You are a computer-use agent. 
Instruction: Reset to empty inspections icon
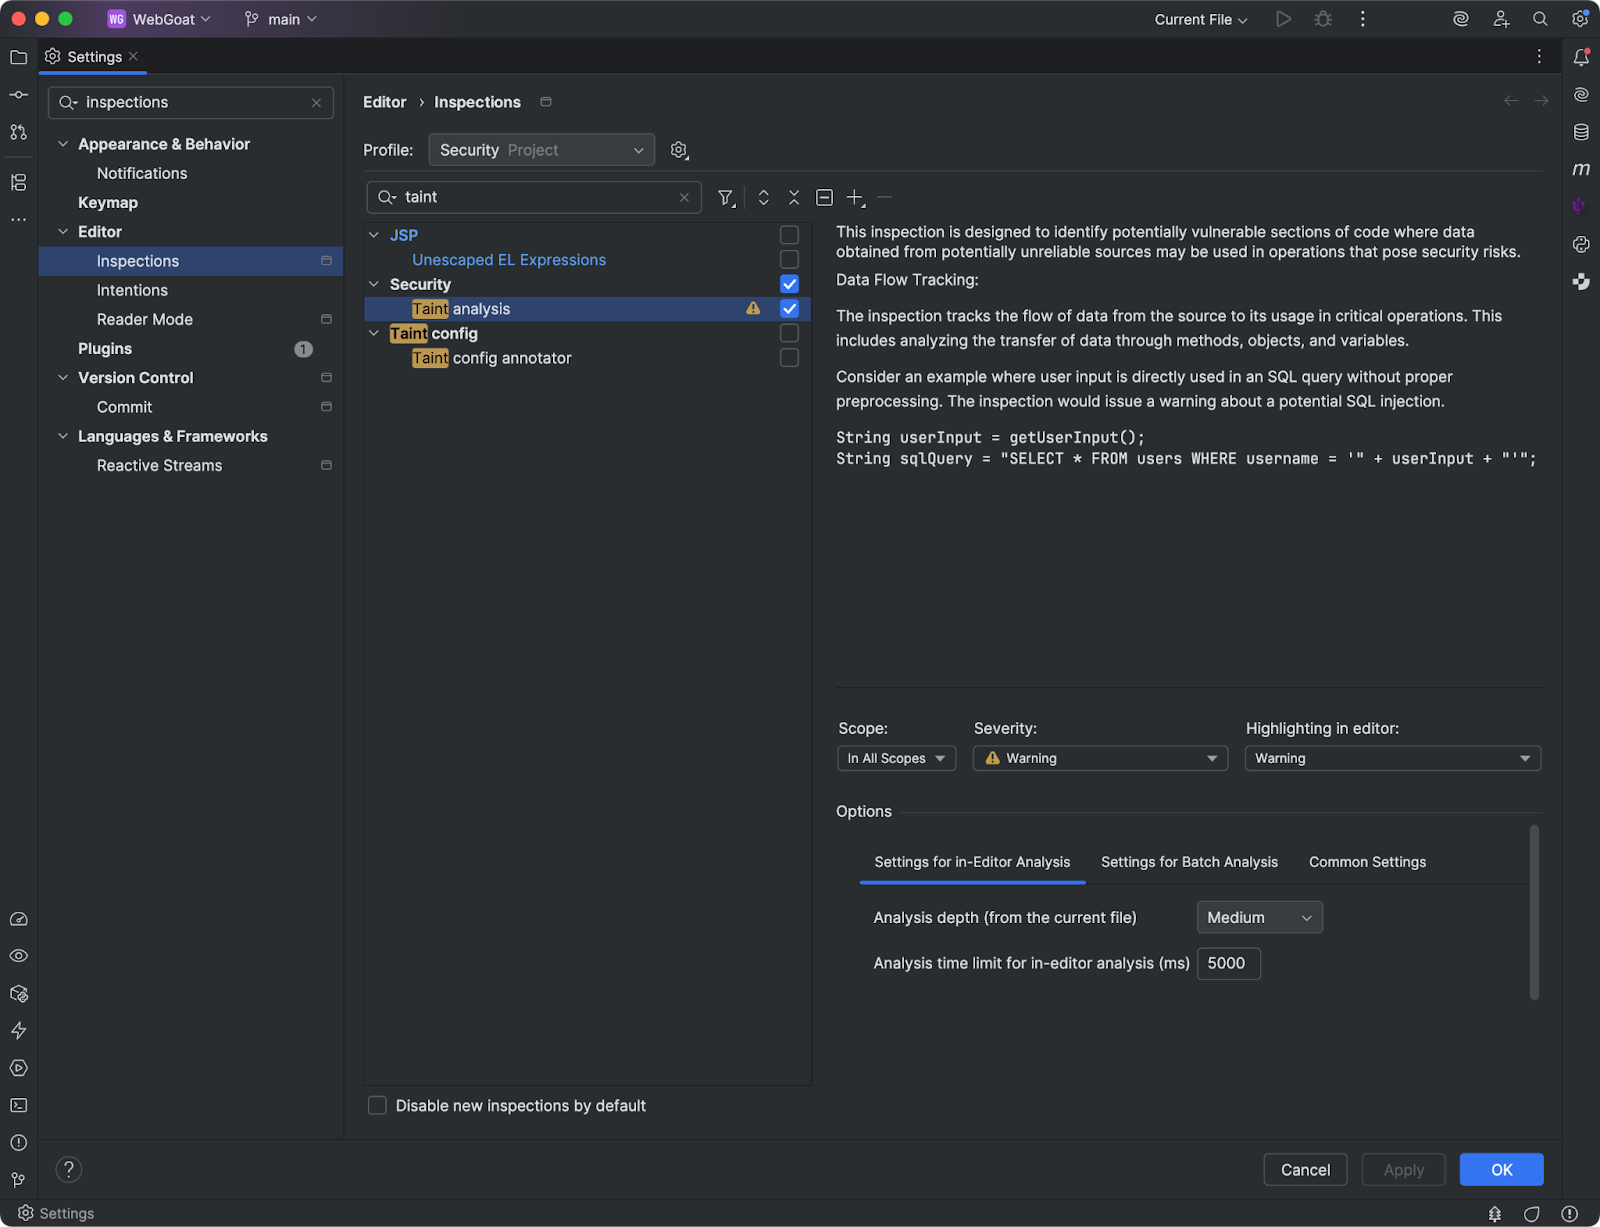pyautogui.click(x=824, y=197)
